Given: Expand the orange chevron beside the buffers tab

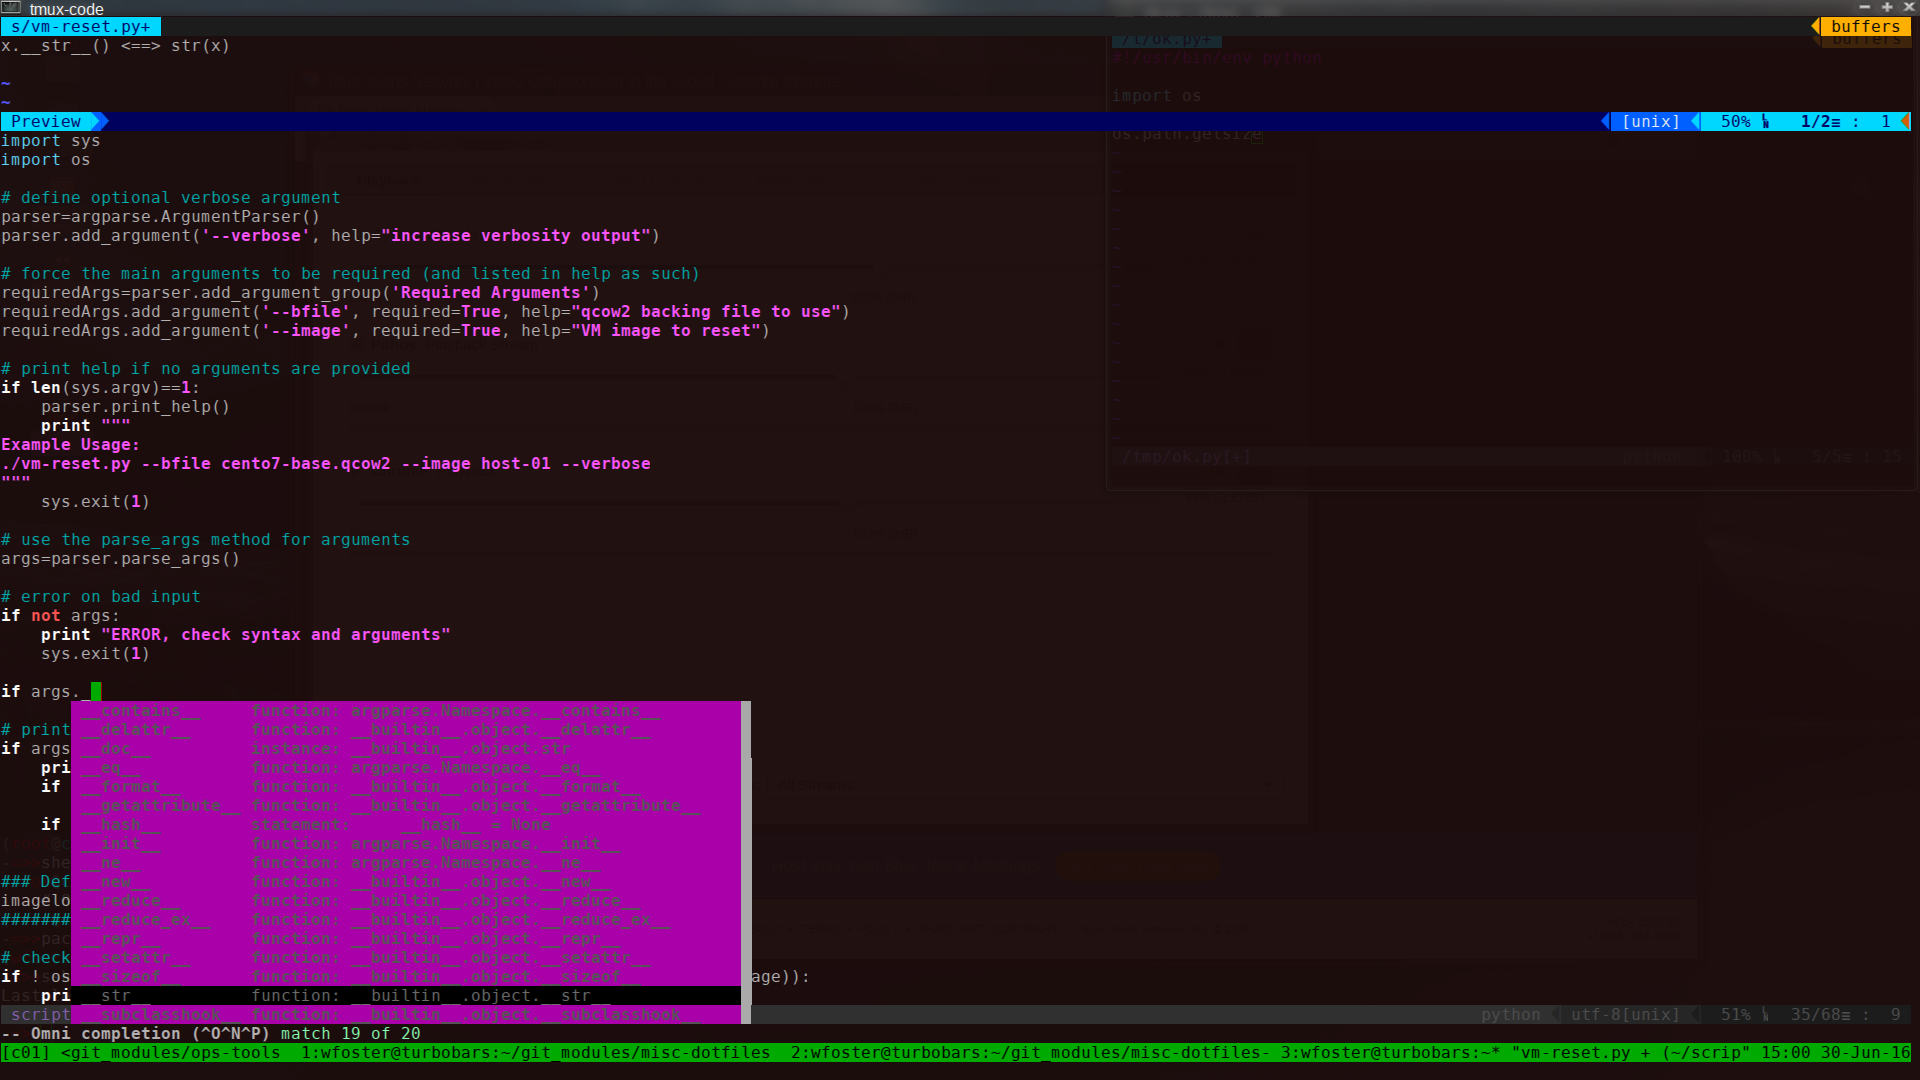Looking at the screenshot, I should click(x=1817, y=27).
